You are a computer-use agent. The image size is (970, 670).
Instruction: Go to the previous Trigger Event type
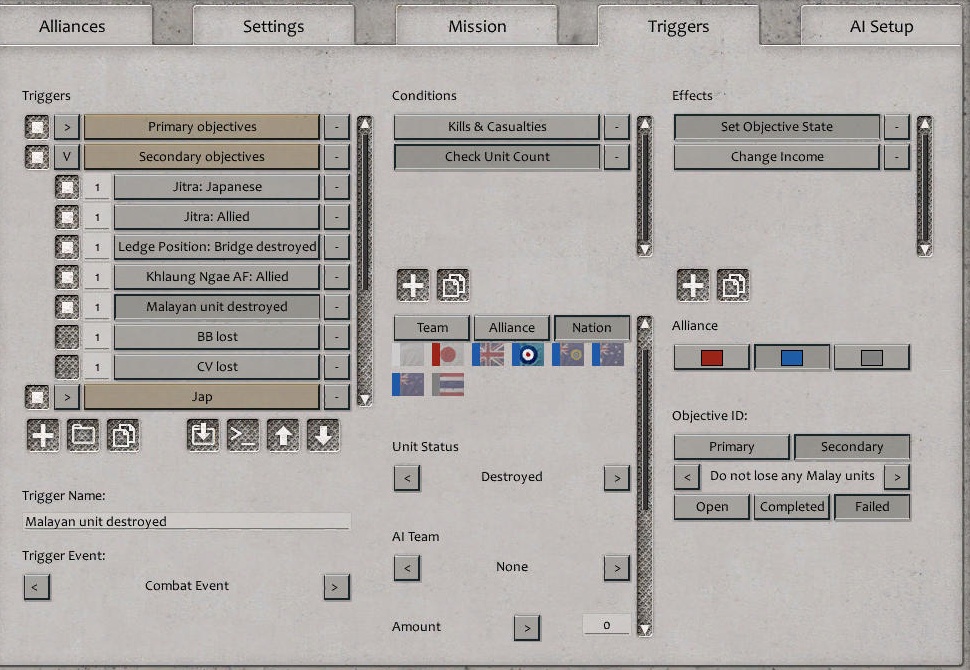36,587
